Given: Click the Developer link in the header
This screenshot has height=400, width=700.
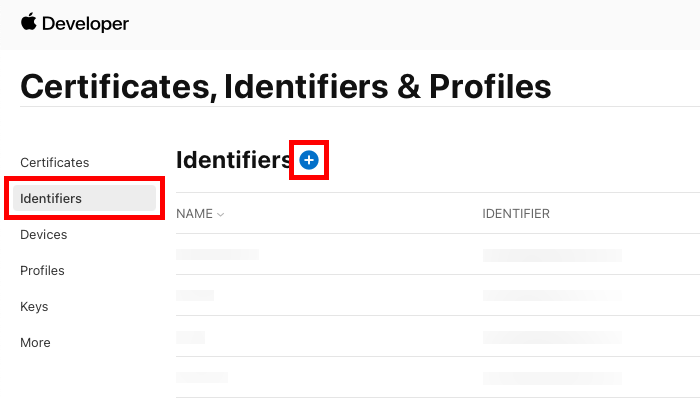Looking at the screenshot, I should click(84, 23).
